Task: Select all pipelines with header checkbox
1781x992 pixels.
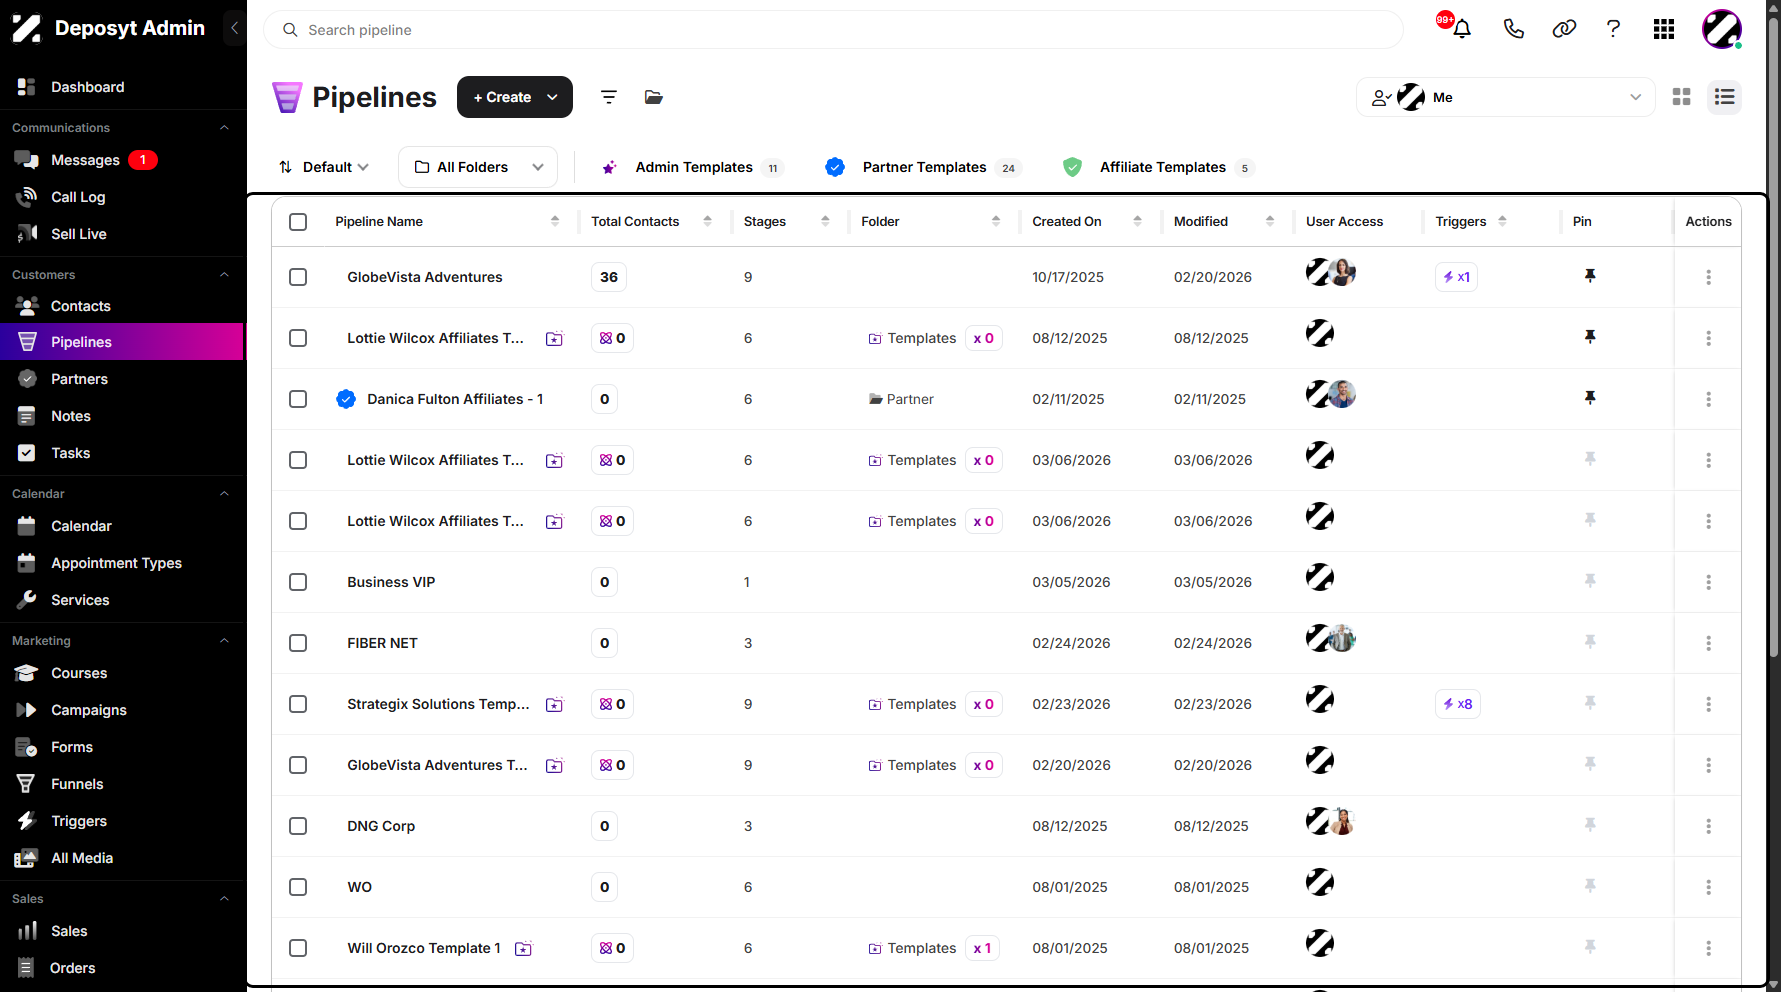Action: pos(298,222)
